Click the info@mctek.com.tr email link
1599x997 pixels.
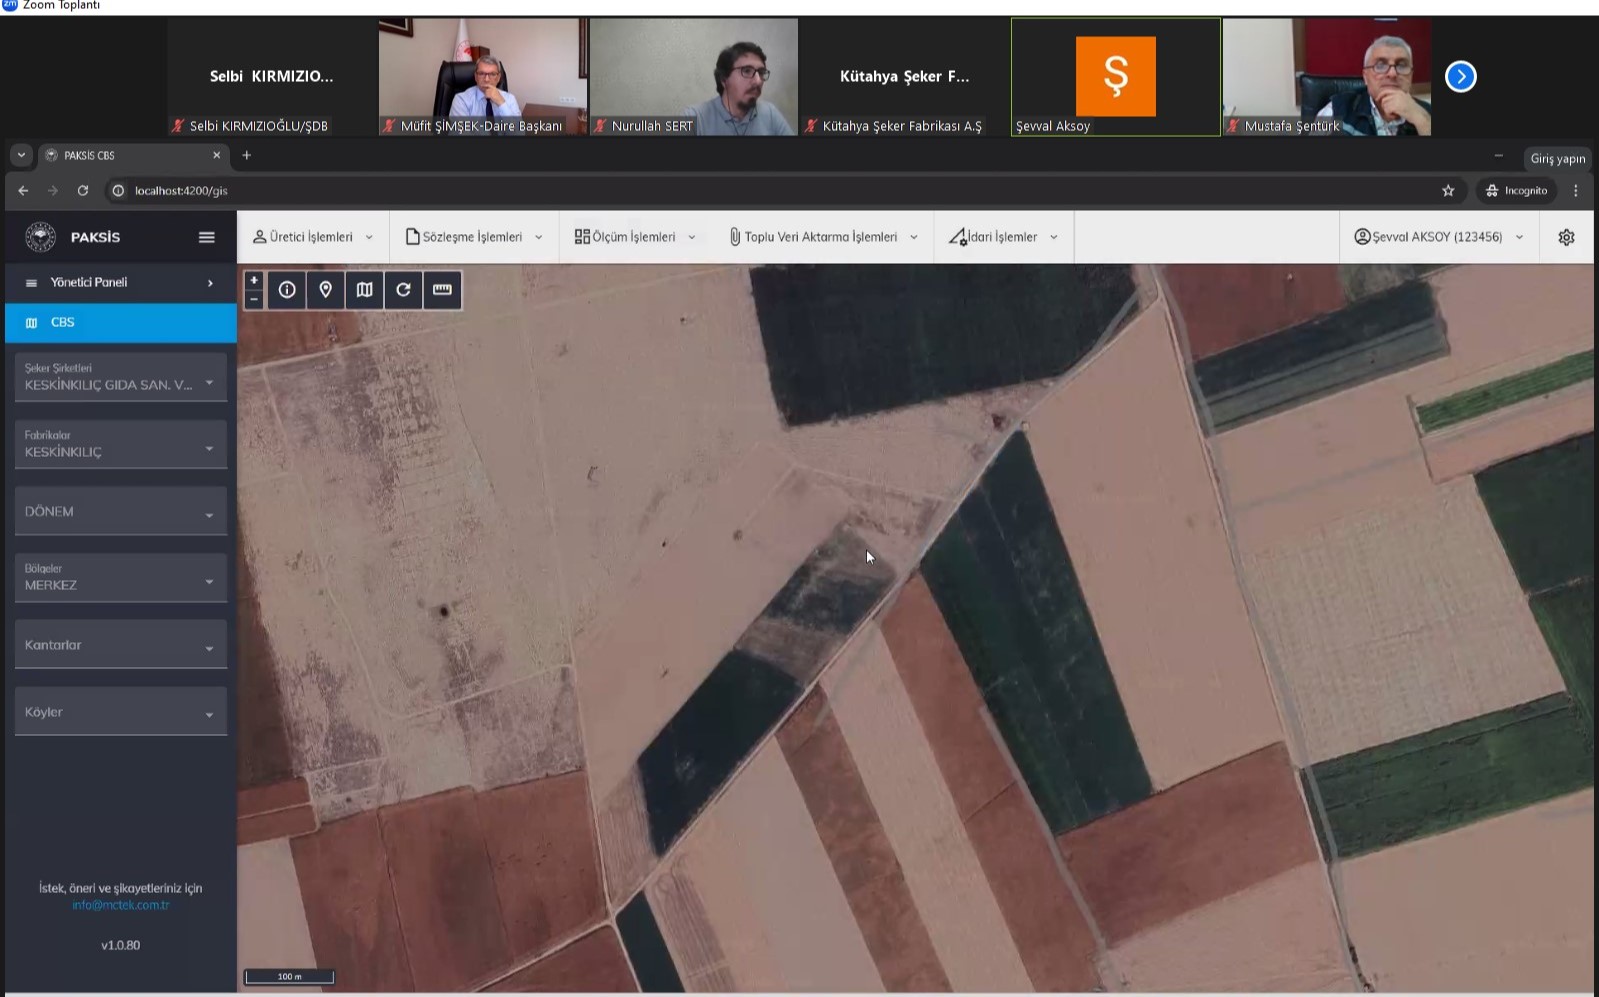(x=120, y=905)
